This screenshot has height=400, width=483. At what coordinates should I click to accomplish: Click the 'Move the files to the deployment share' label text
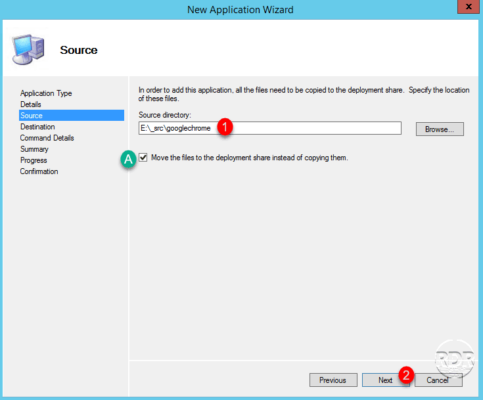click(x=250, y=157)
